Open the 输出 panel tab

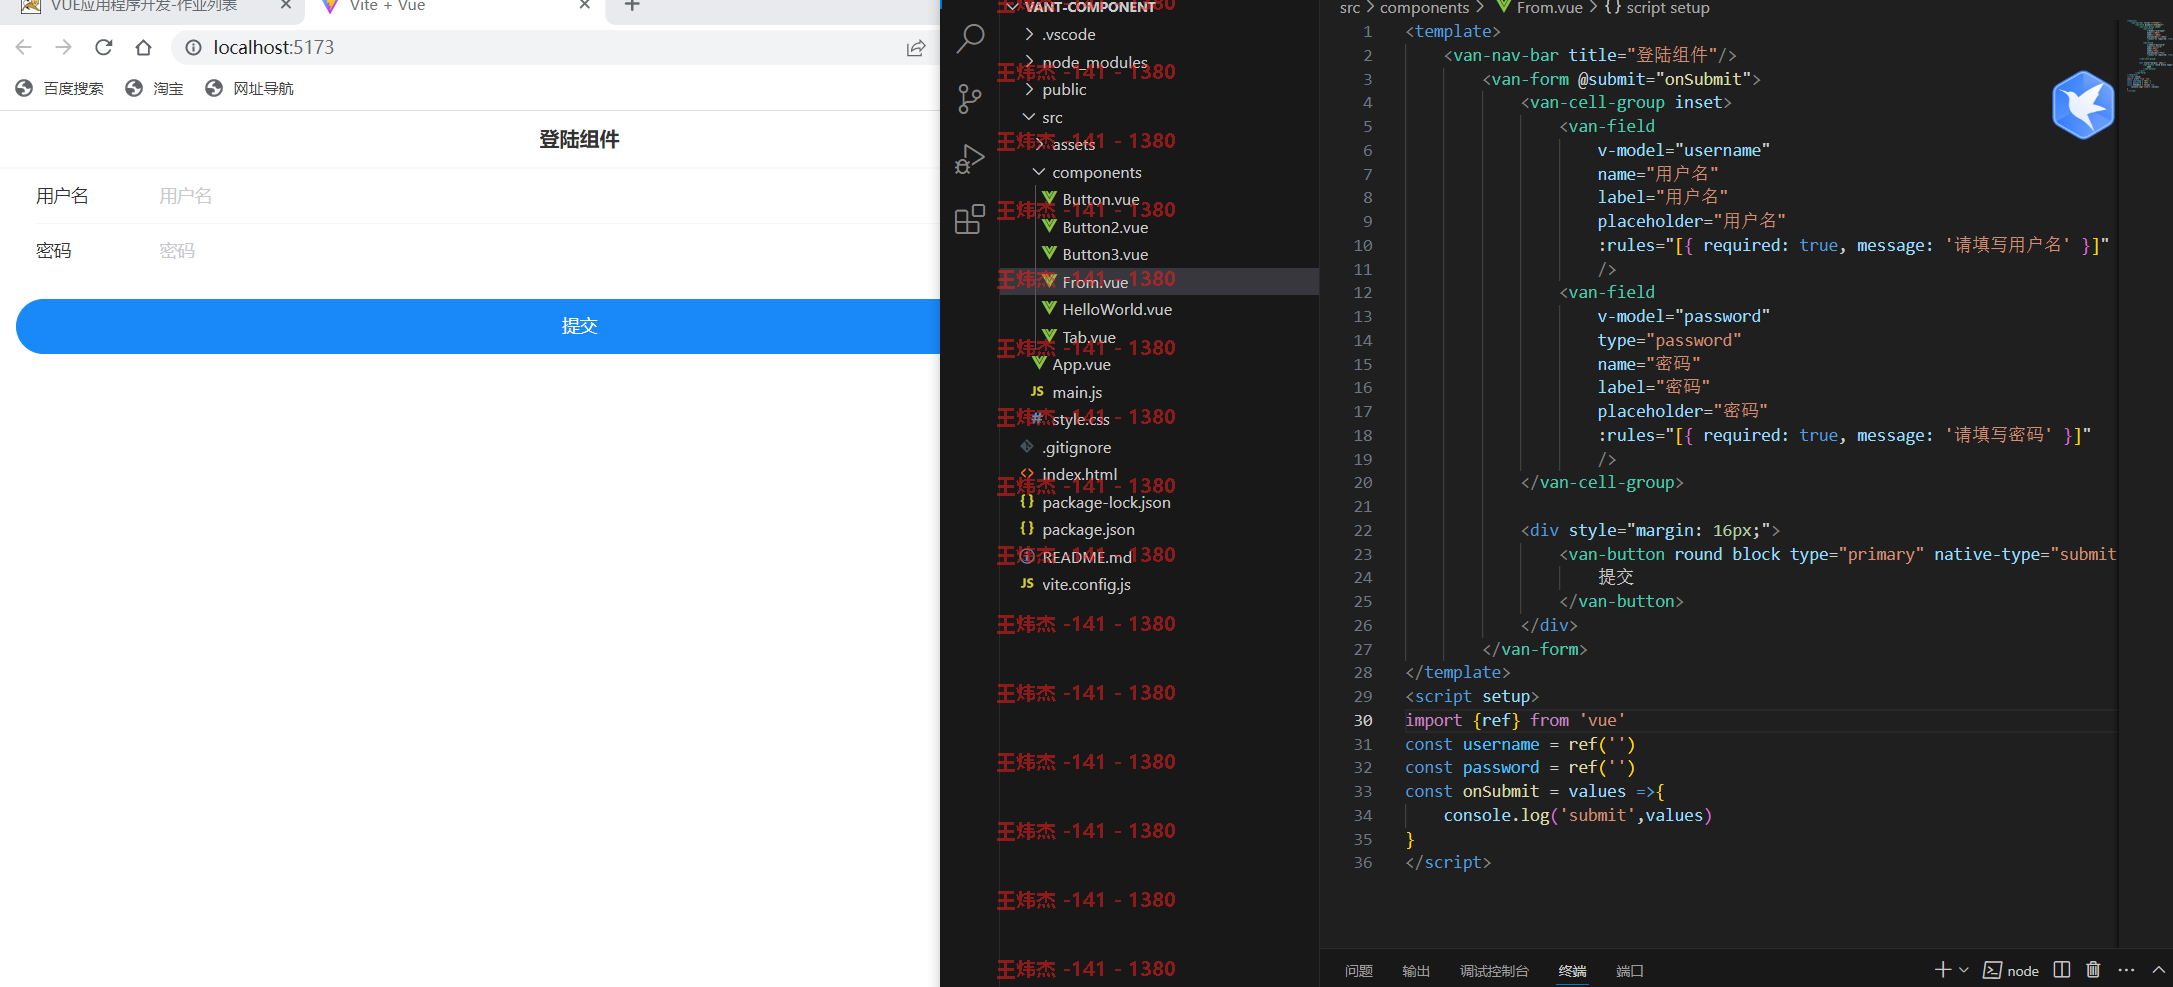[x=1416, y=971]
